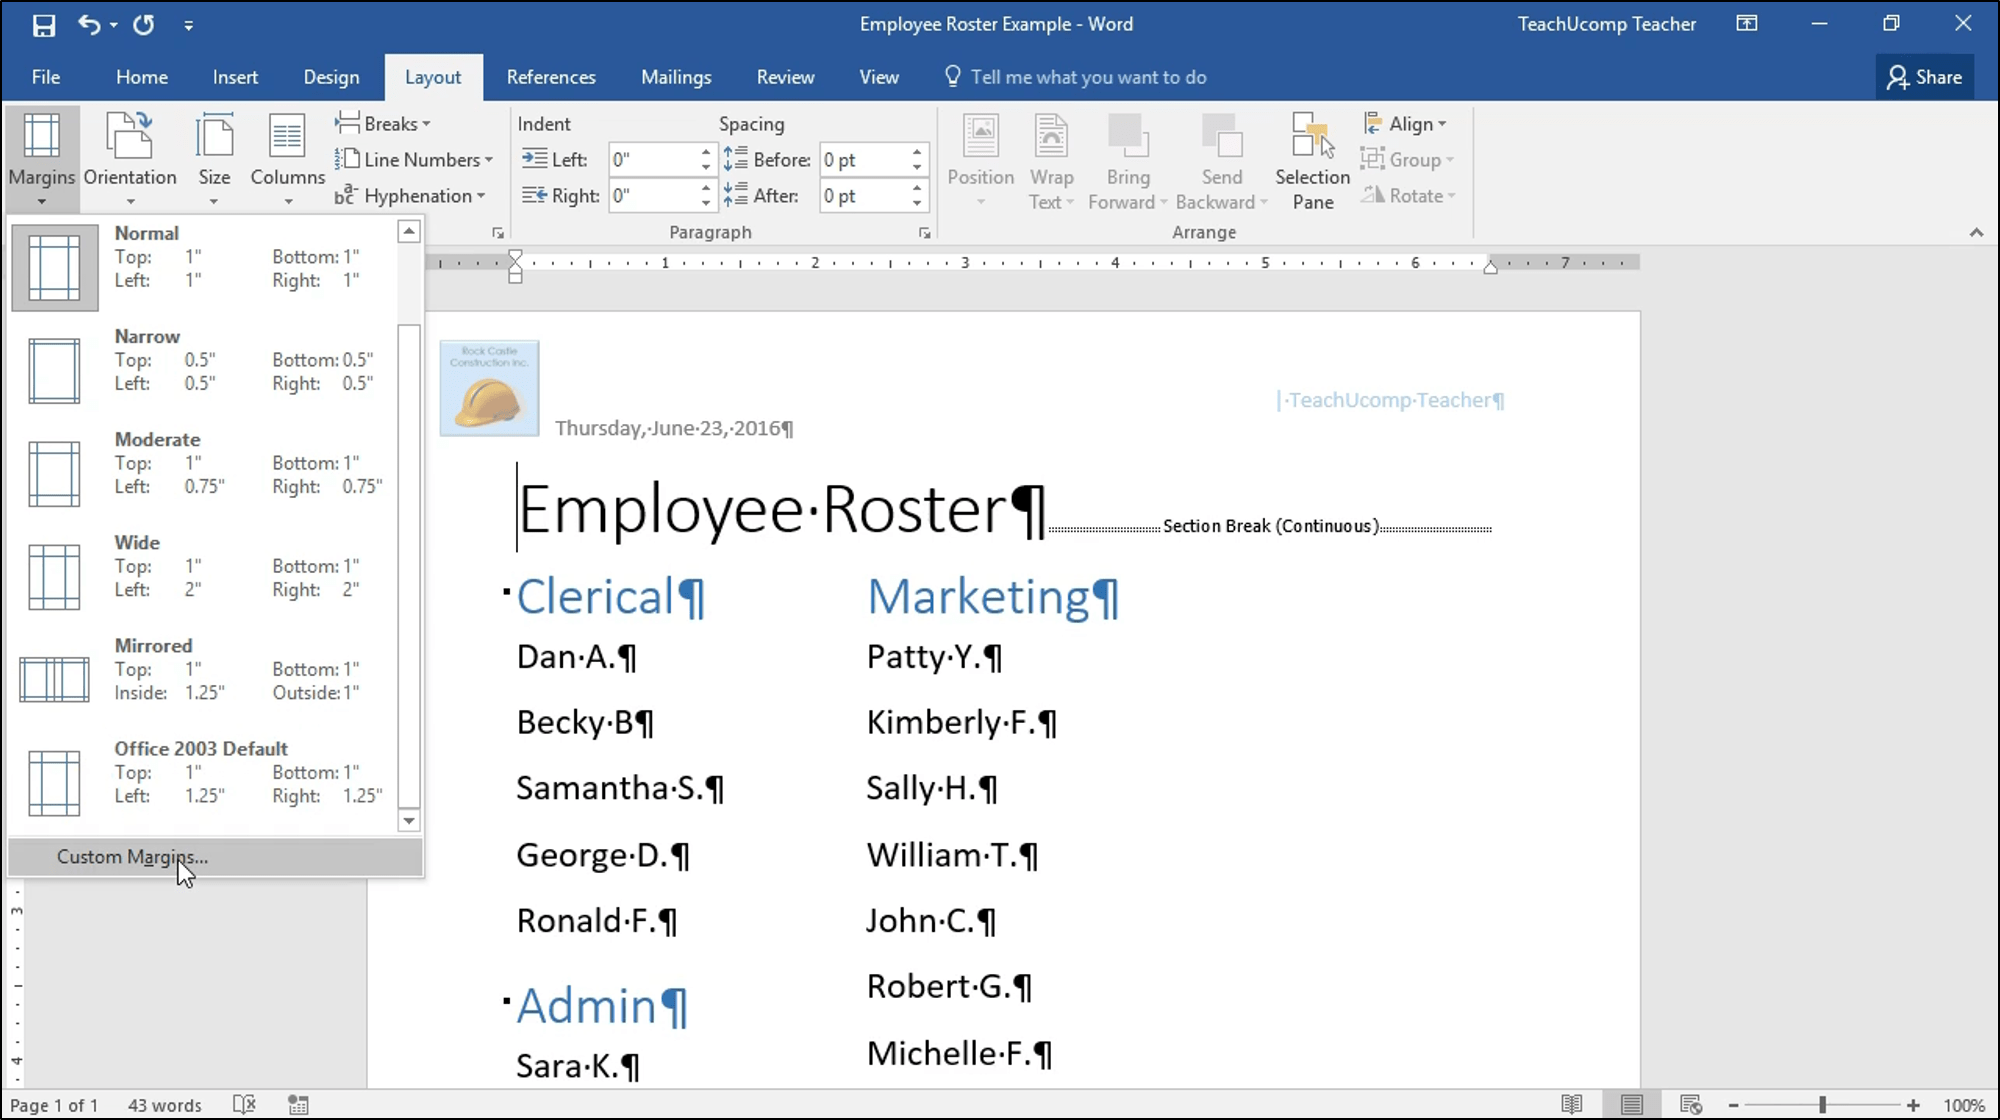Select the Wrap Text tool
The height and width of the screenshot is (1120, 2000).
(1051, 160)
